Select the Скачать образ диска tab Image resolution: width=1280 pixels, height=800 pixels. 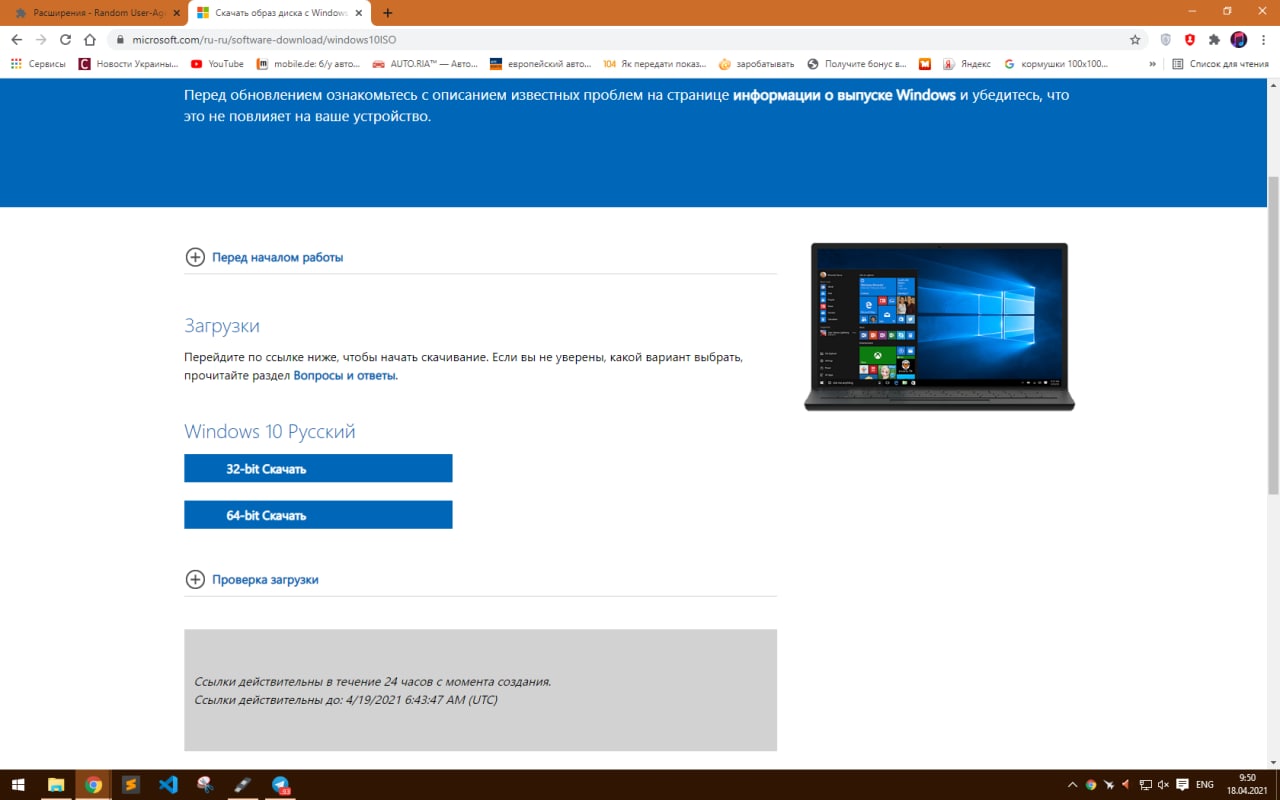281,13
